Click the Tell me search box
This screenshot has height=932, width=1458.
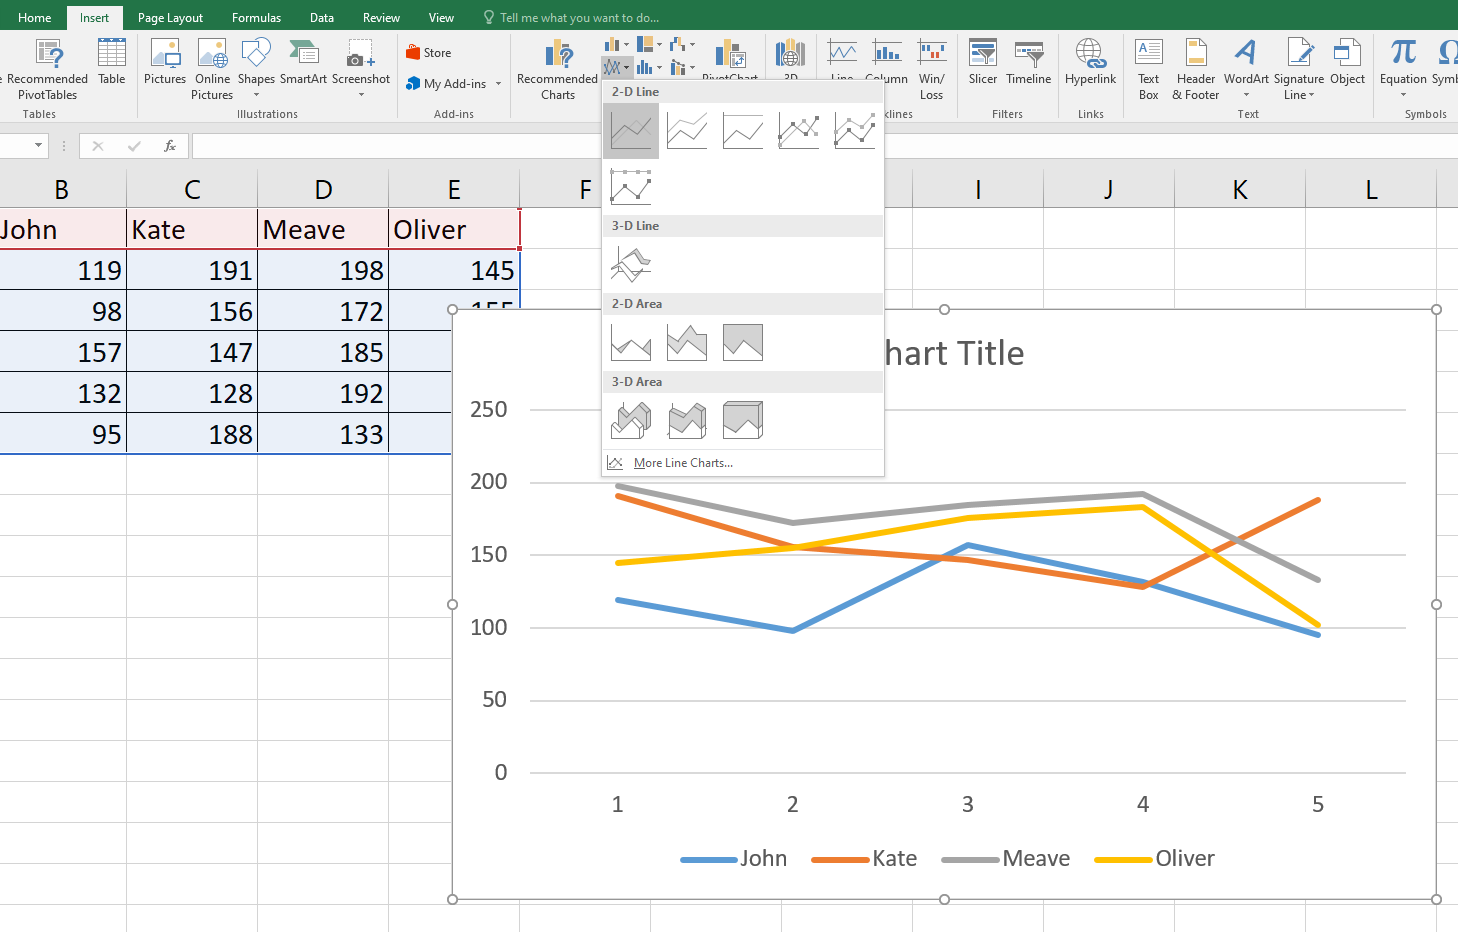pos(579,18)
